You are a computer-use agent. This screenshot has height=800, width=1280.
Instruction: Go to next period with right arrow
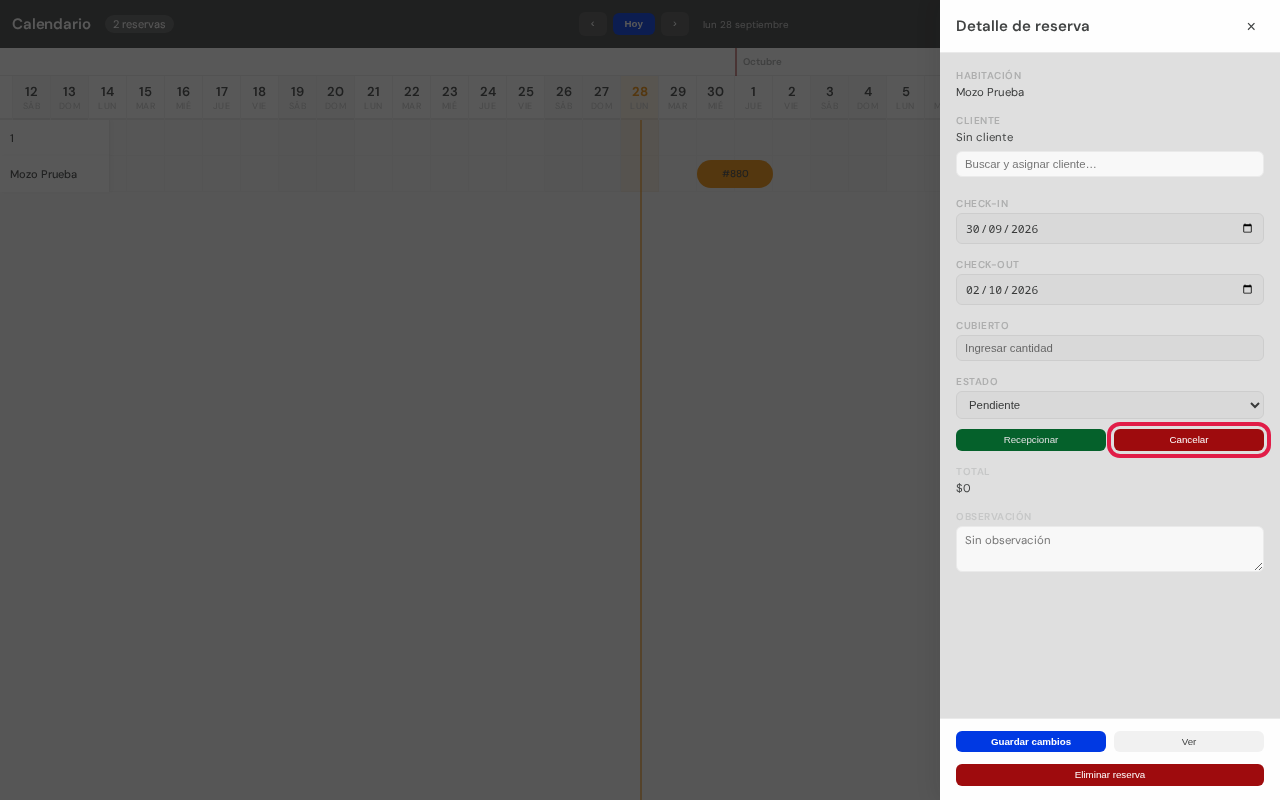[x=675, y=24]
